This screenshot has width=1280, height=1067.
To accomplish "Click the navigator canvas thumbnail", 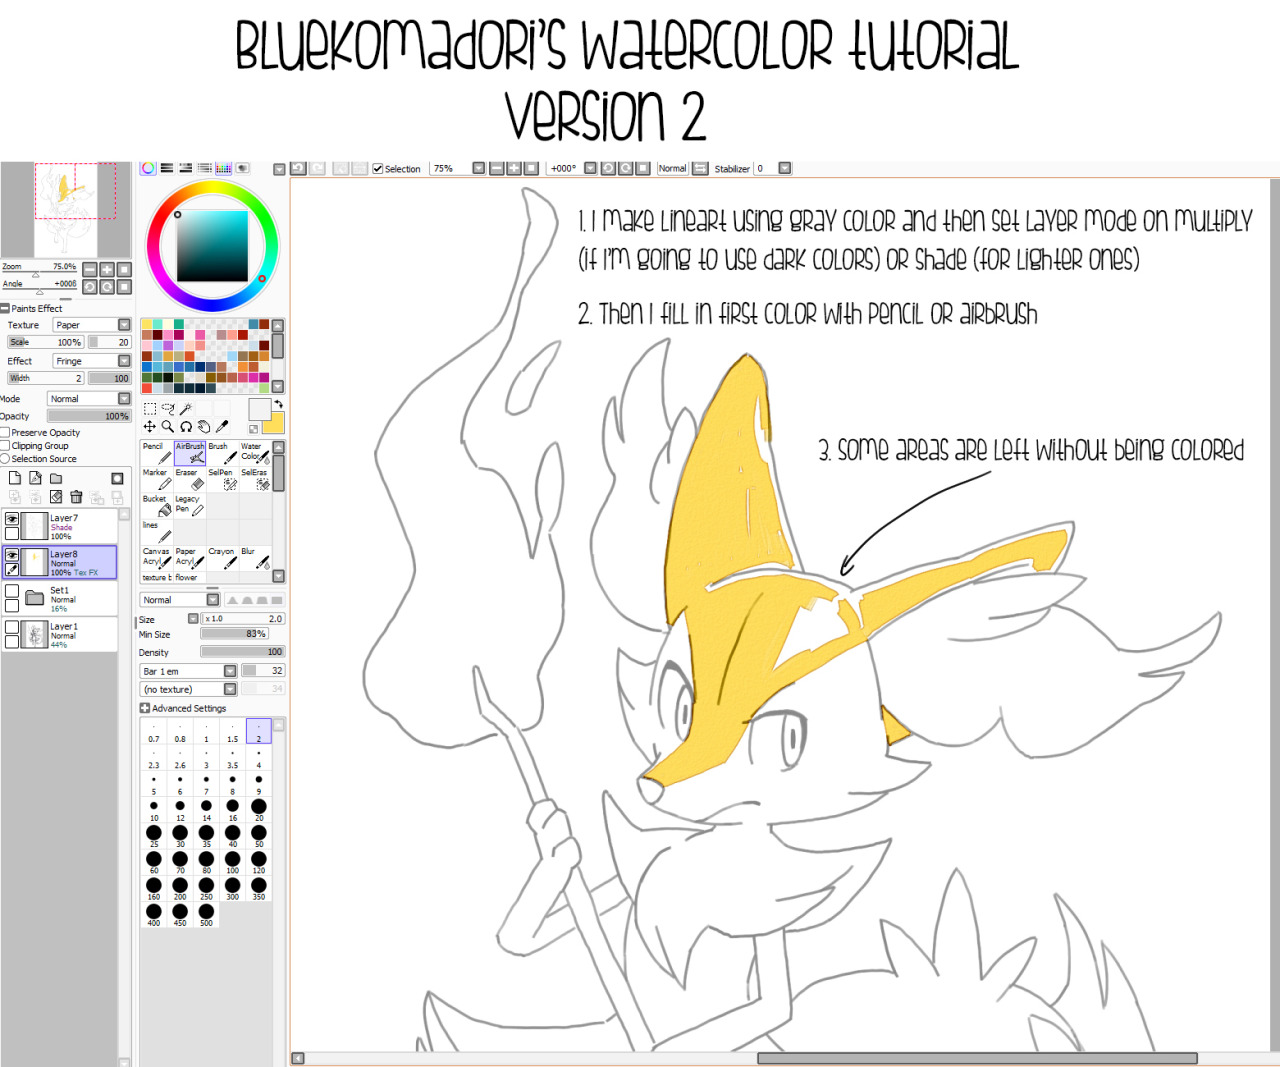I will tap(67, 210).
